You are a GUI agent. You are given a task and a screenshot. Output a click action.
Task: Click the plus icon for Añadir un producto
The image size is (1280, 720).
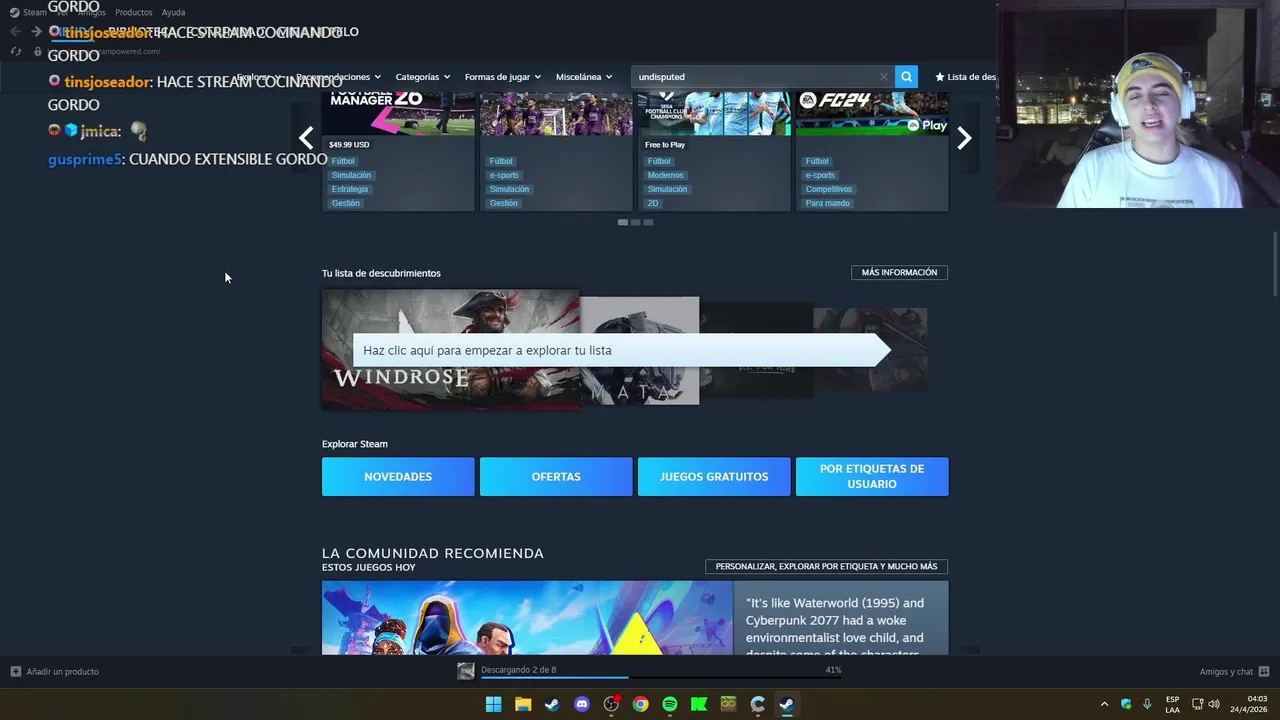click(15, 671)
